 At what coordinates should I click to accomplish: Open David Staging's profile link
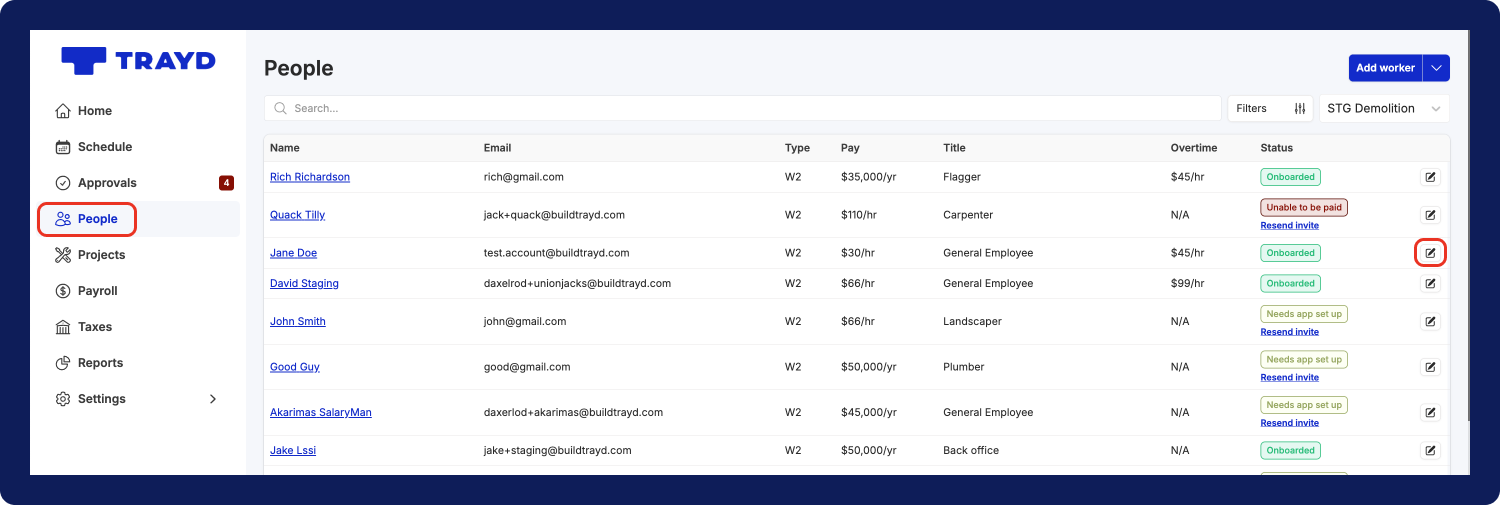coord(304,283)
